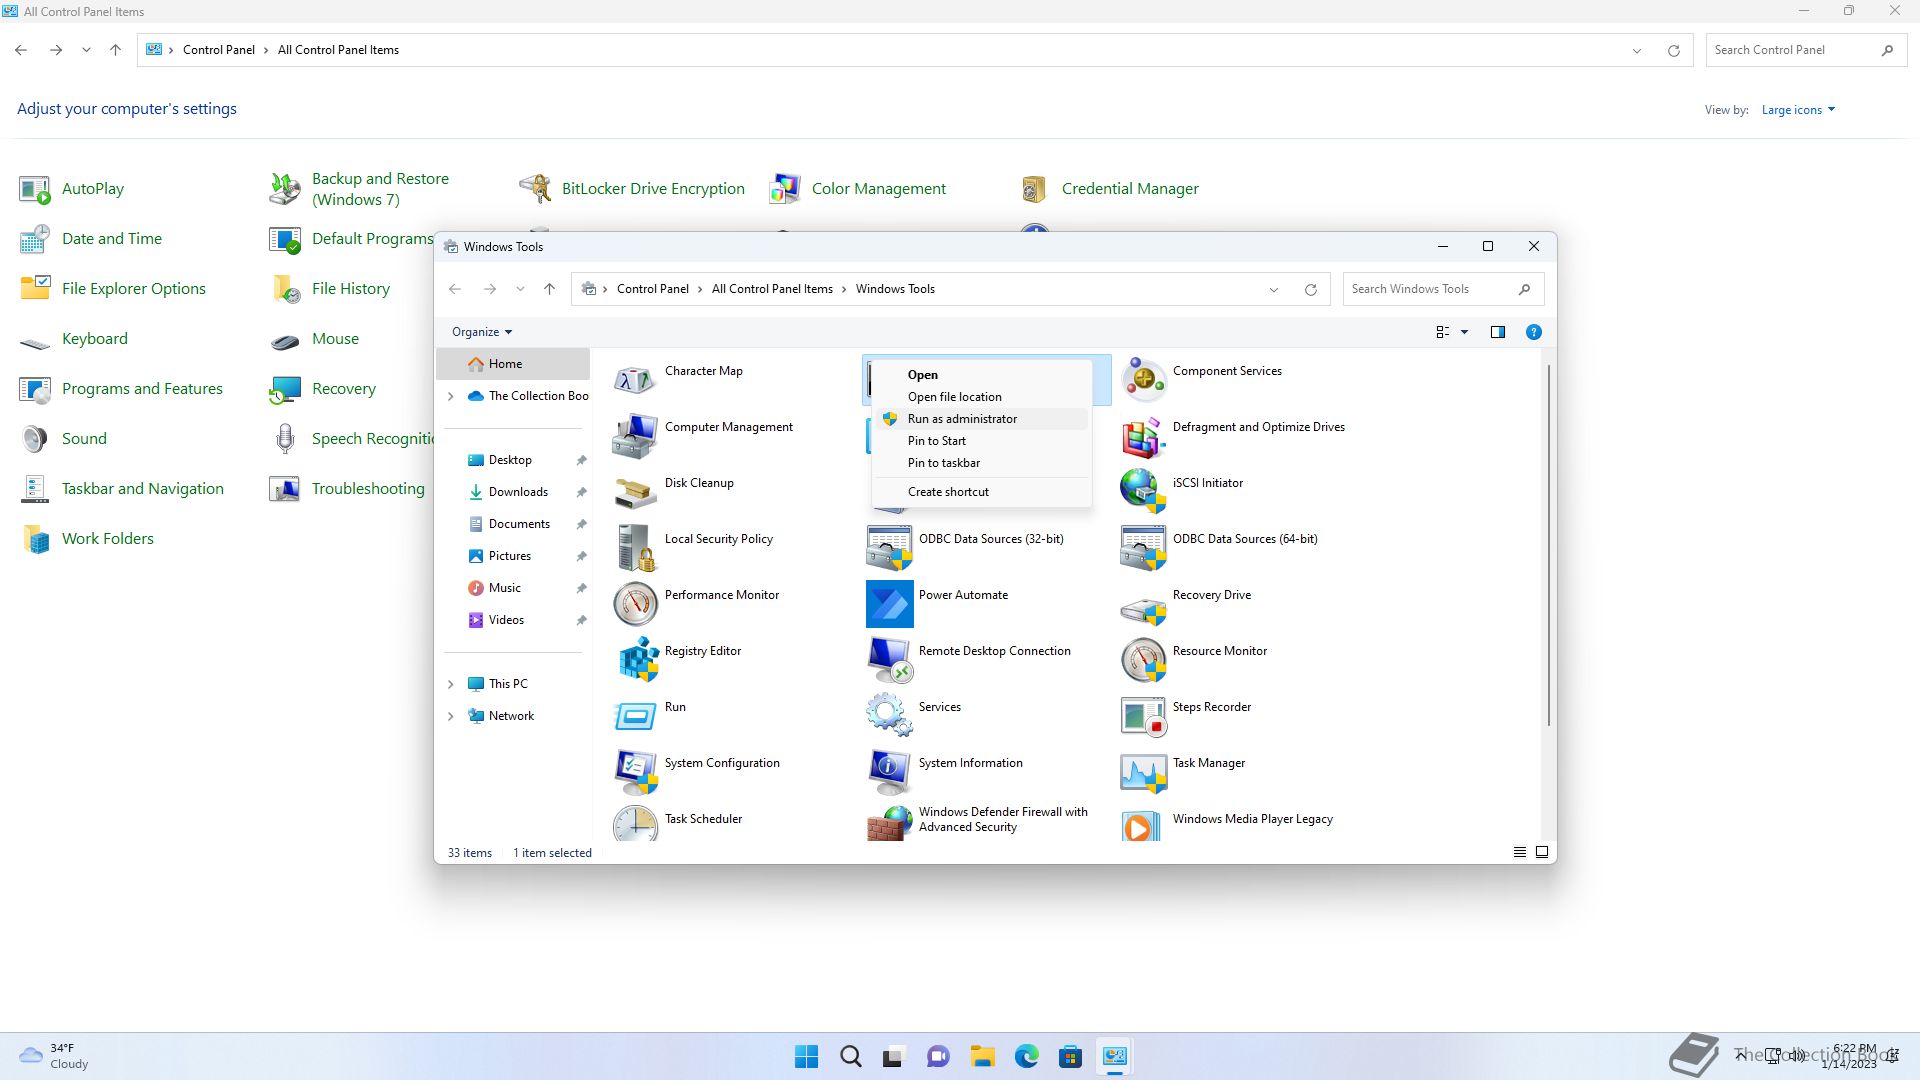Go up one level in Windows Tools
Screen dimensions: 1920x1080
click(x=549, y=289)
